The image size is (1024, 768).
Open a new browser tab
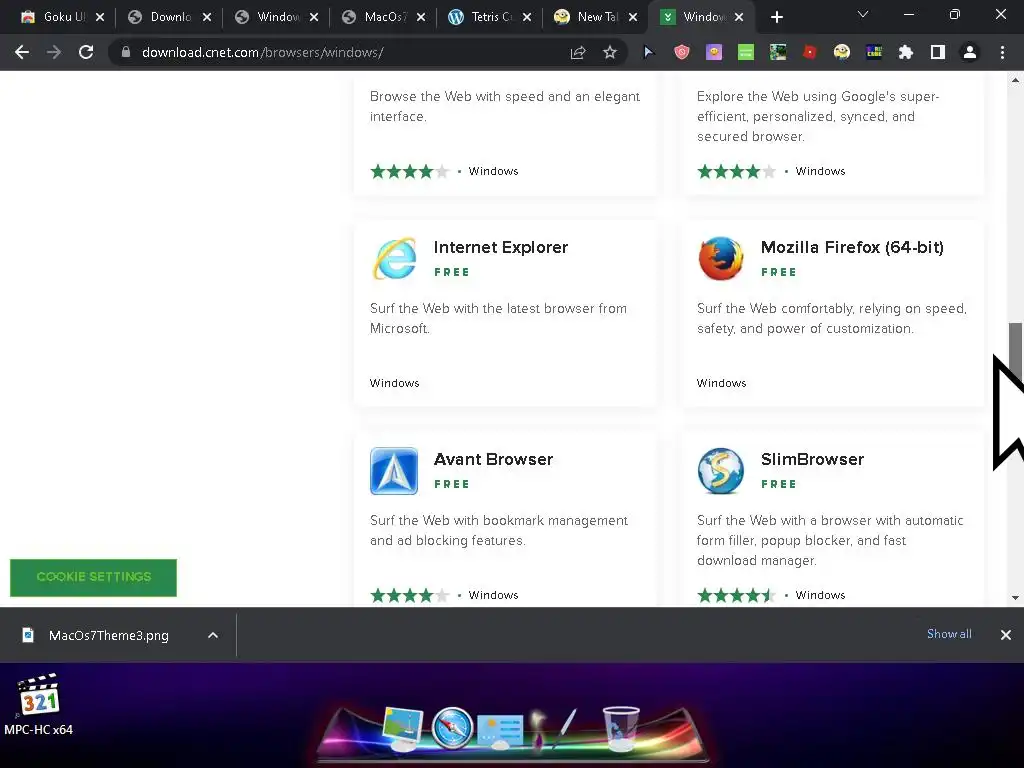pyautogui.click(x=776, y=18)
